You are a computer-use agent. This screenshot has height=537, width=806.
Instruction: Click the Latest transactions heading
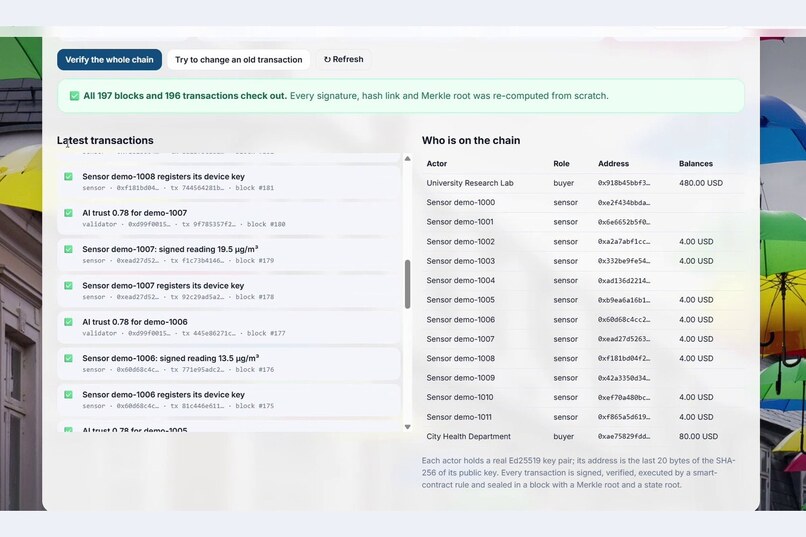click(105, 140)
